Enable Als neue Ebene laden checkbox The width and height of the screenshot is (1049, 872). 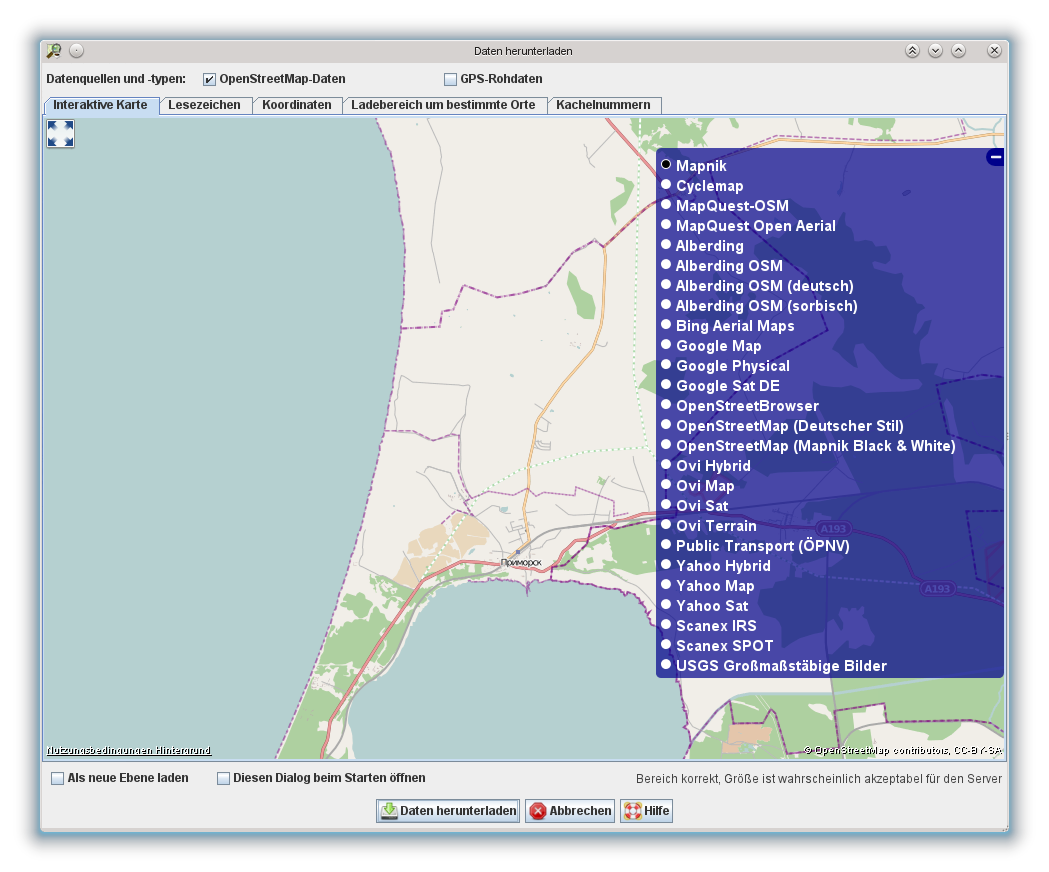point(58,778)
